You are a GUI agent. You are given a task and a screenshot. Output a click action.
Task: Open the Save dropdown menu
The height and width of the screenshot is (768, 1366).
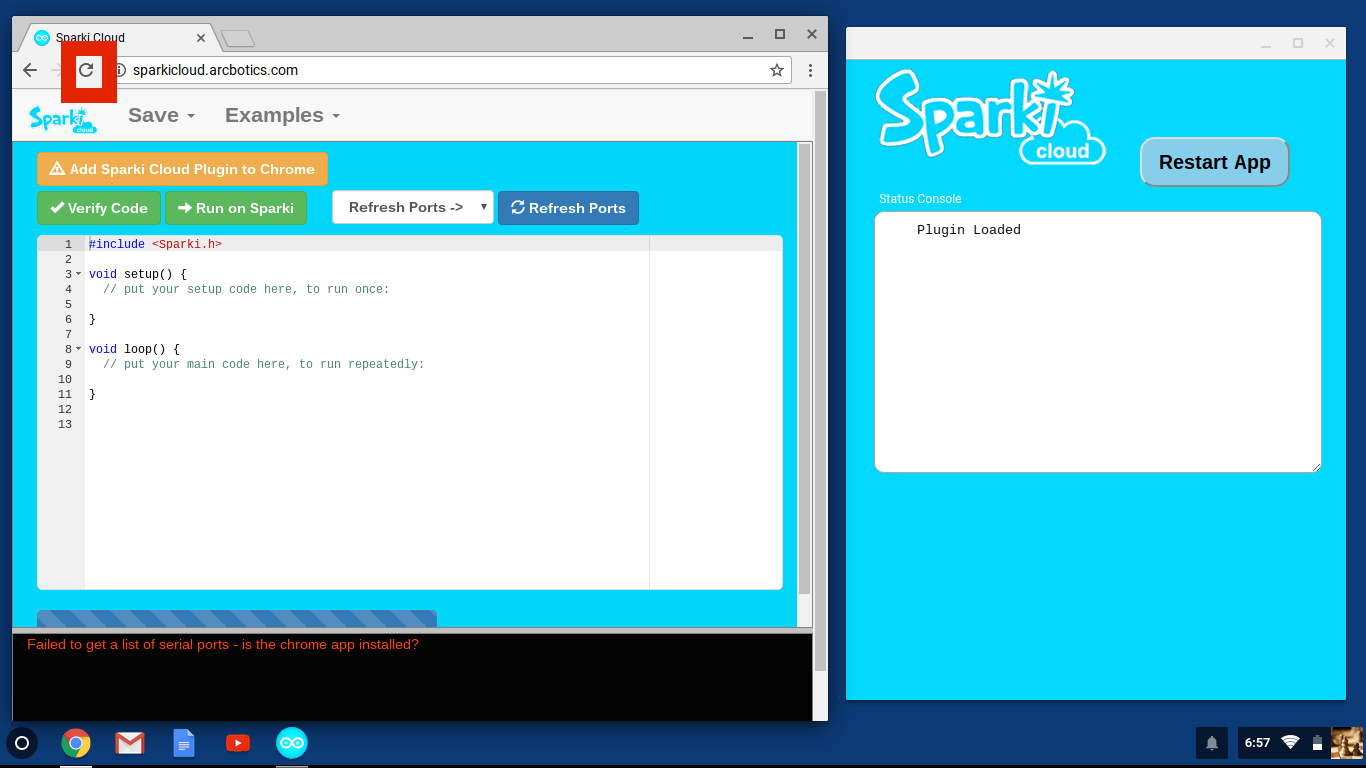[x=161, y=115]
